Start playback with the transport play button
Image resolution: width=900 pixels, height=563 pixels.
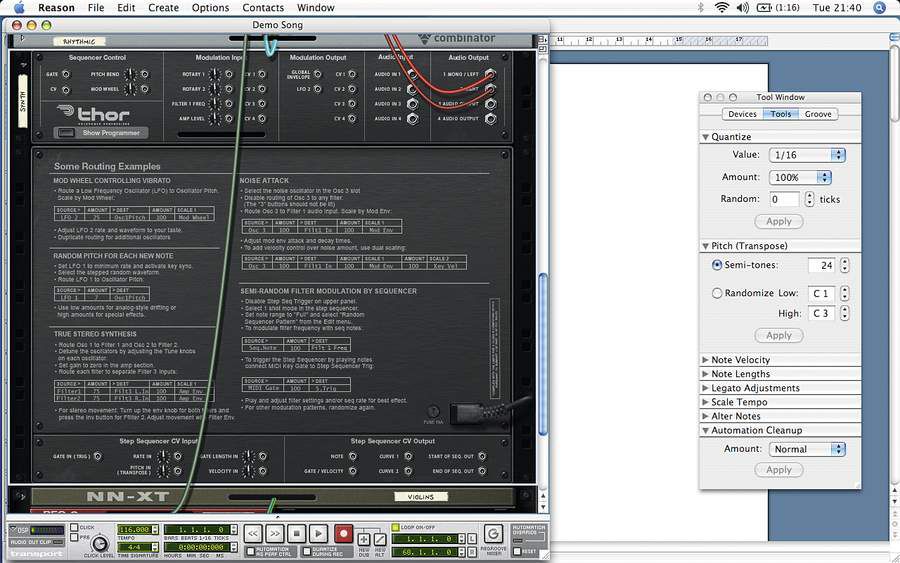(319, 534)
